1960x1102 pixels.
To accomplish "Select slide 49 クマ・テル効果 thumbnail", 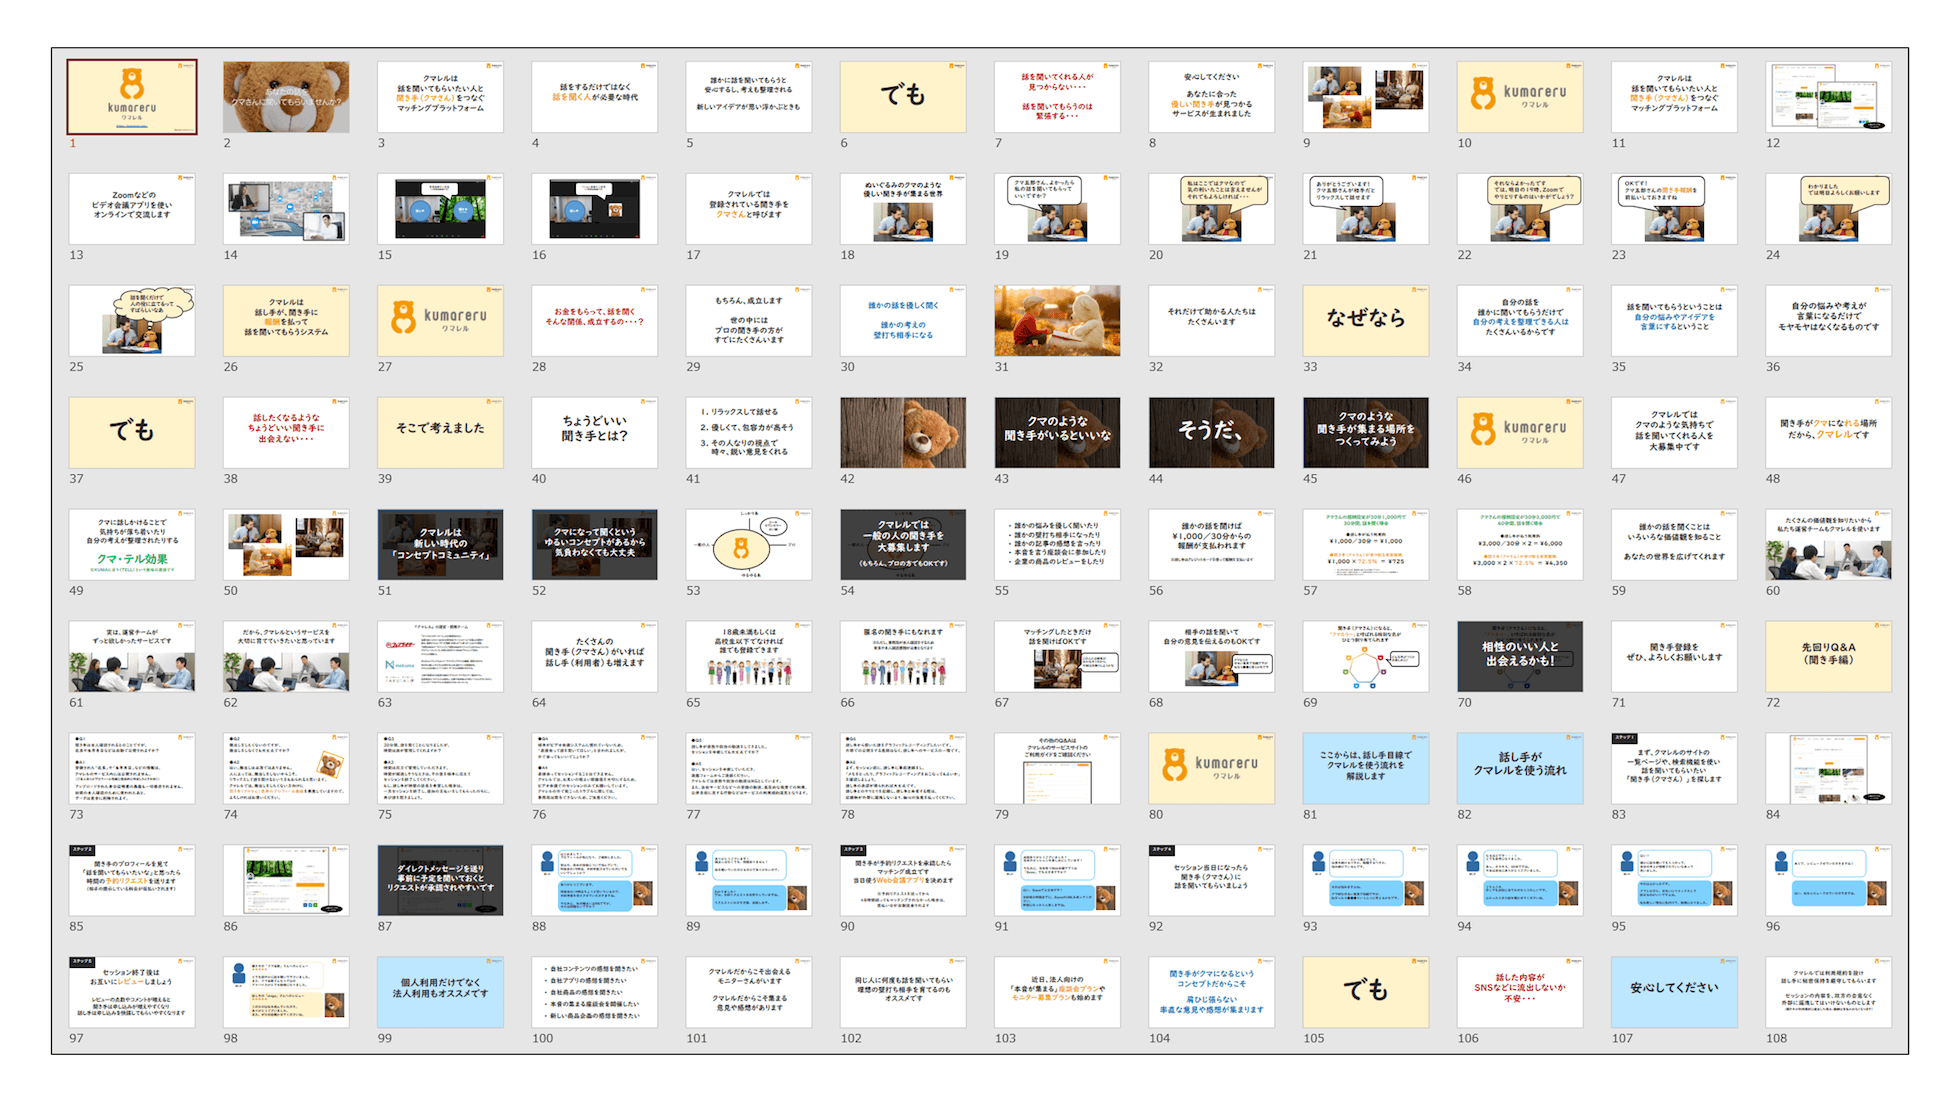I will (x=132, y=545).
